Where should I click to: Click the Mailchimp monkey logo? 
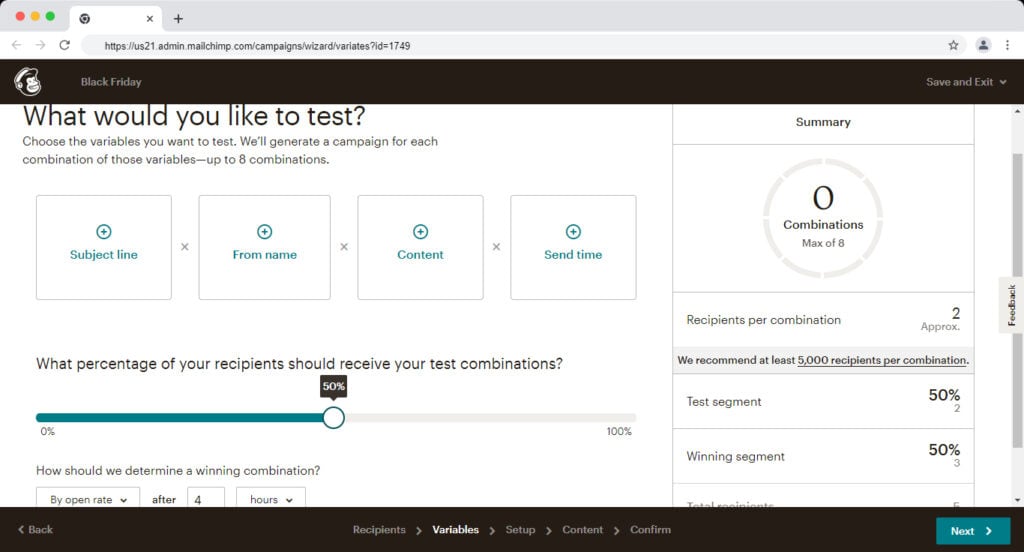[27, 82]
